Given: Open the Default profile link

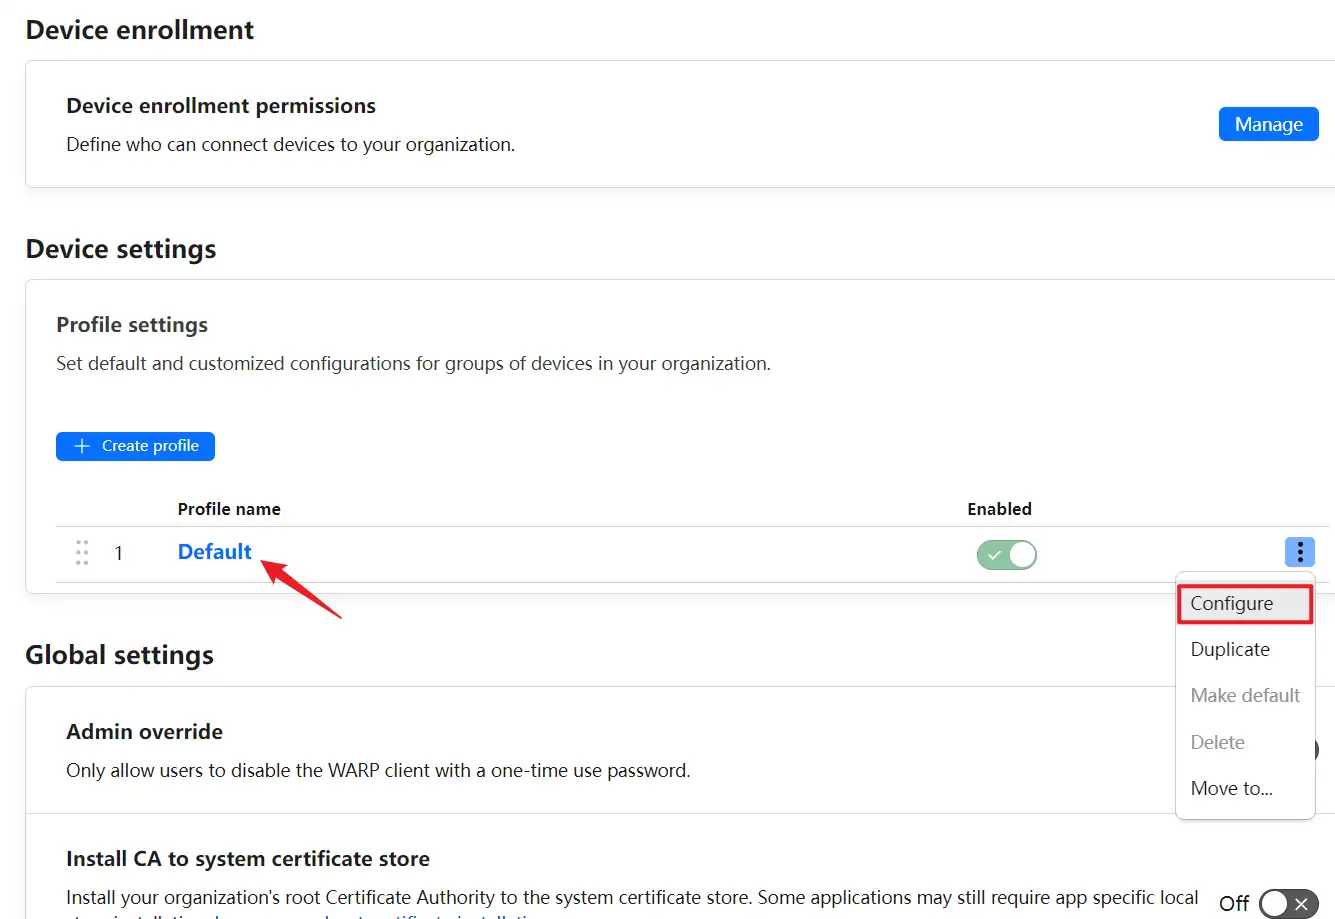Looking at the screenshot, I should click(214, 552).
